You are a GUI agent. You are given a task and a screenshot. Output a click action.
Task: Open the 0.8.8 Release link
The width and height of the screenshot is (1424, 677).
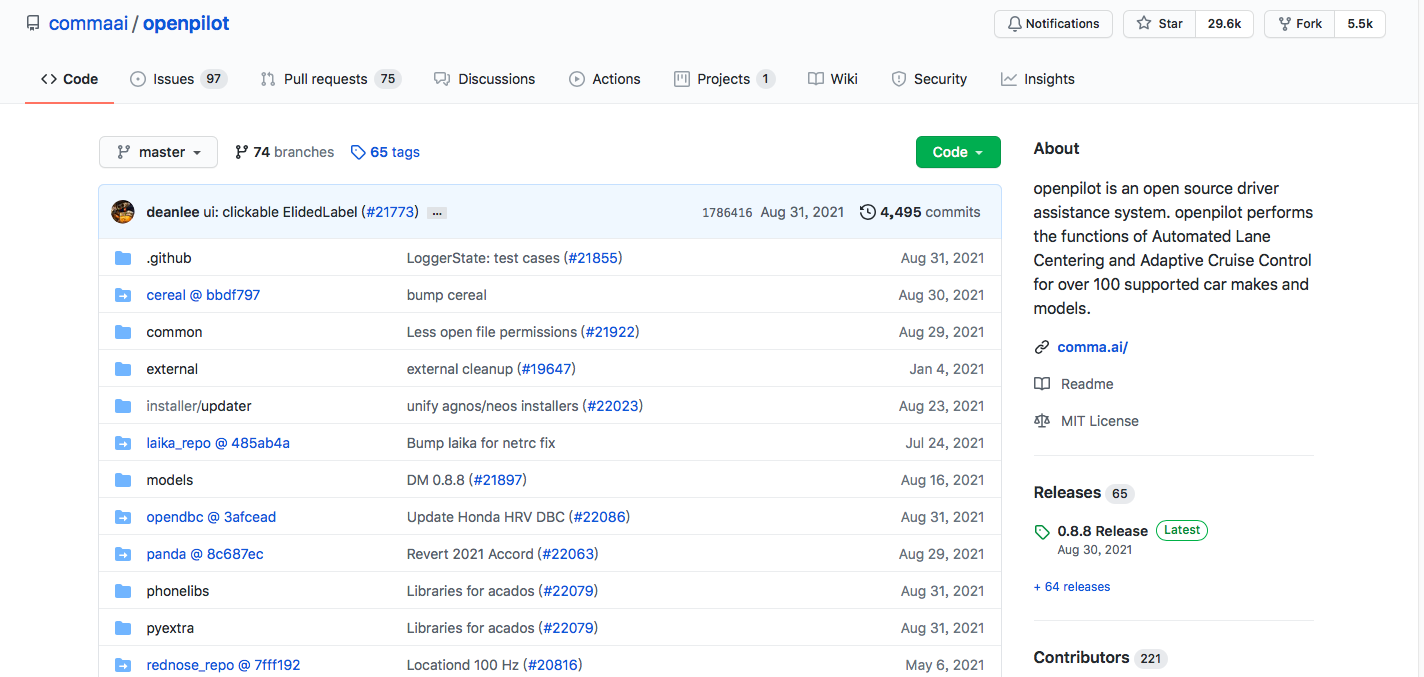pos(1102,531)
